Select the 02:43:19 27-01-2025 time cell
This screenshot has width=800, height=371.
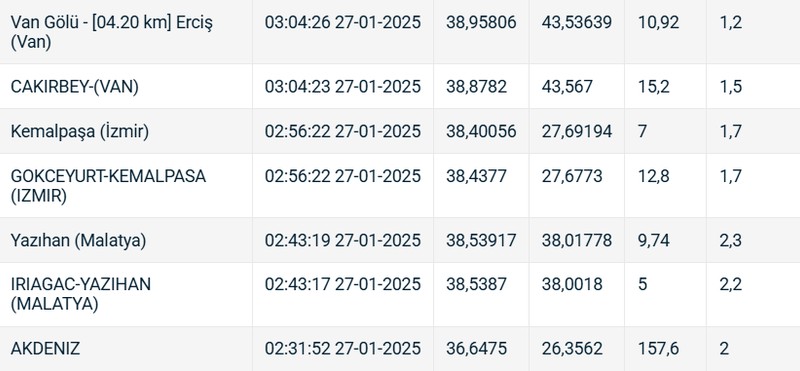coord(342,240)
